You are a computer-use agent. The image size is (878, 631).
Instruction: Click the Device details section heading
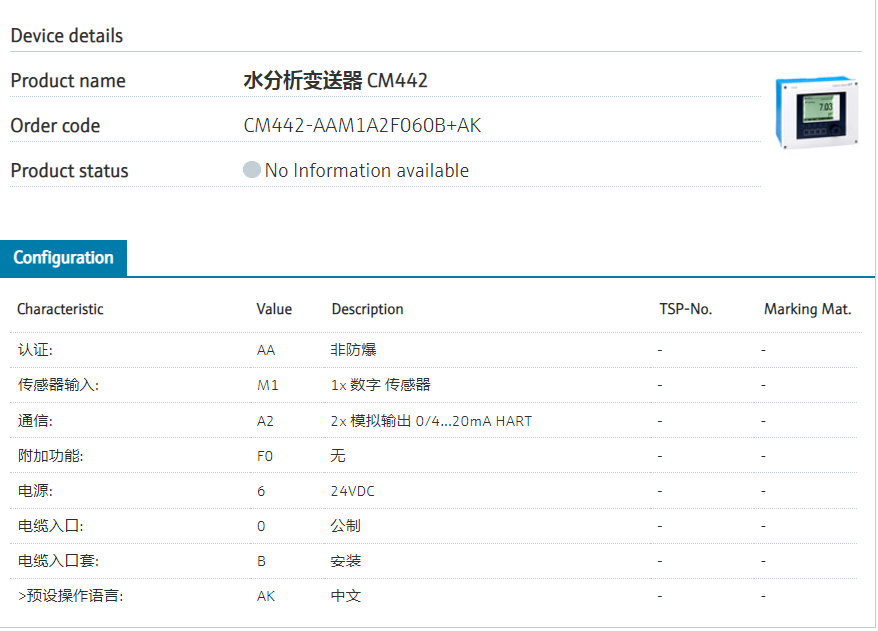[x=67, y=36]
